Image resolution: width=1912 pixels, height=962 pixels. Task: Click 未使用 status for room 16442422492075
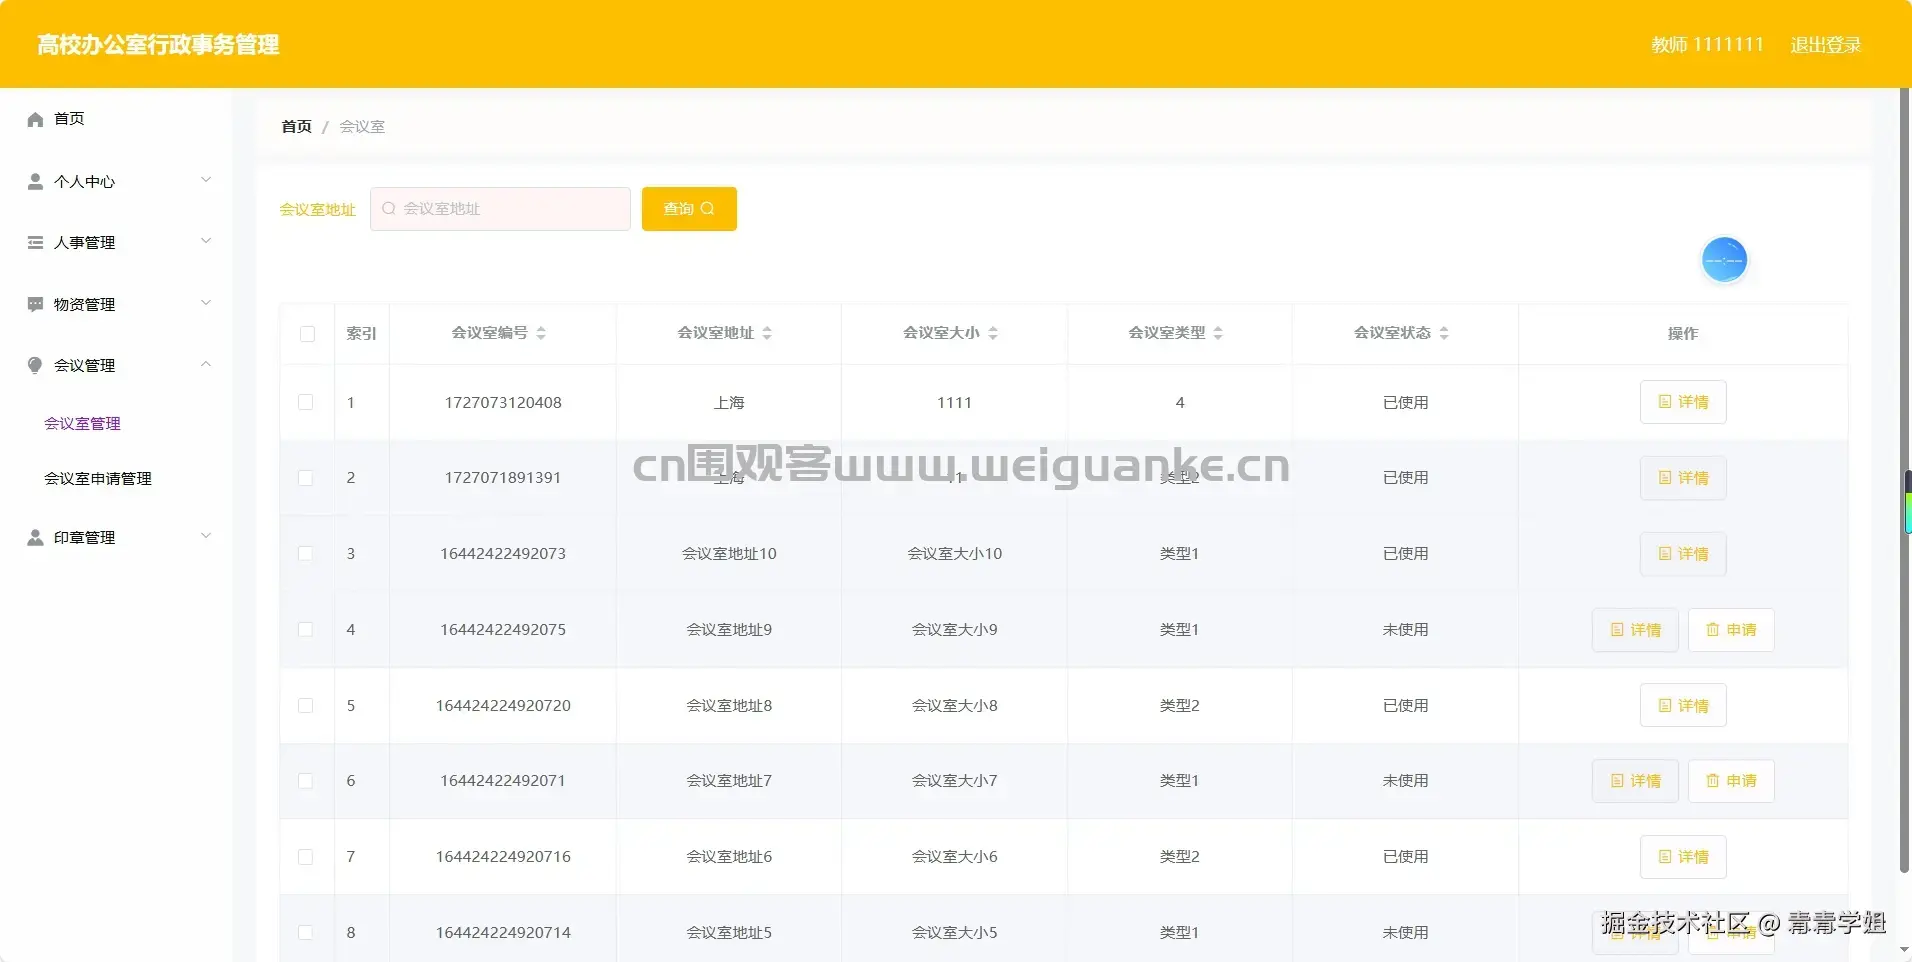(x=1405, y=630)
